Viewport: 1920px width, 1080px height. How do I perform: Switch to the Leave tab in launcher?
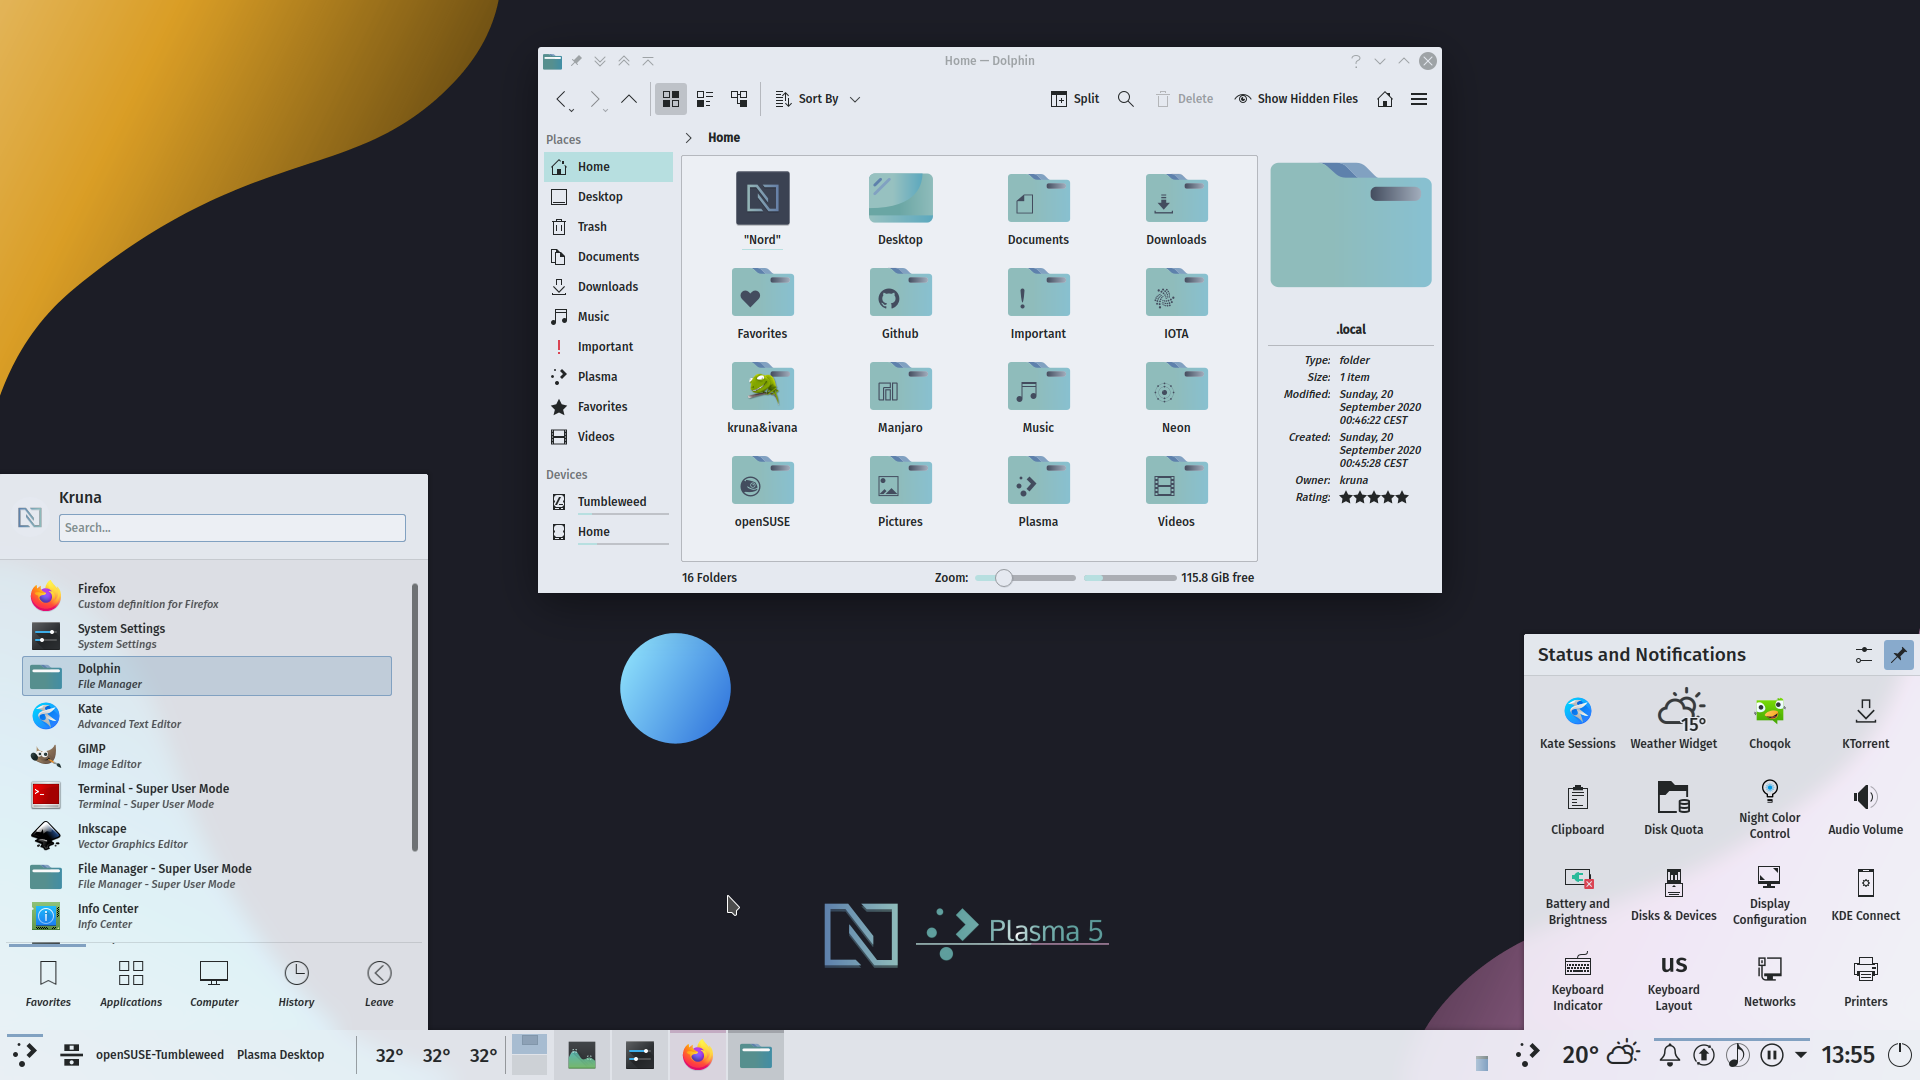[x=379, y=984]
